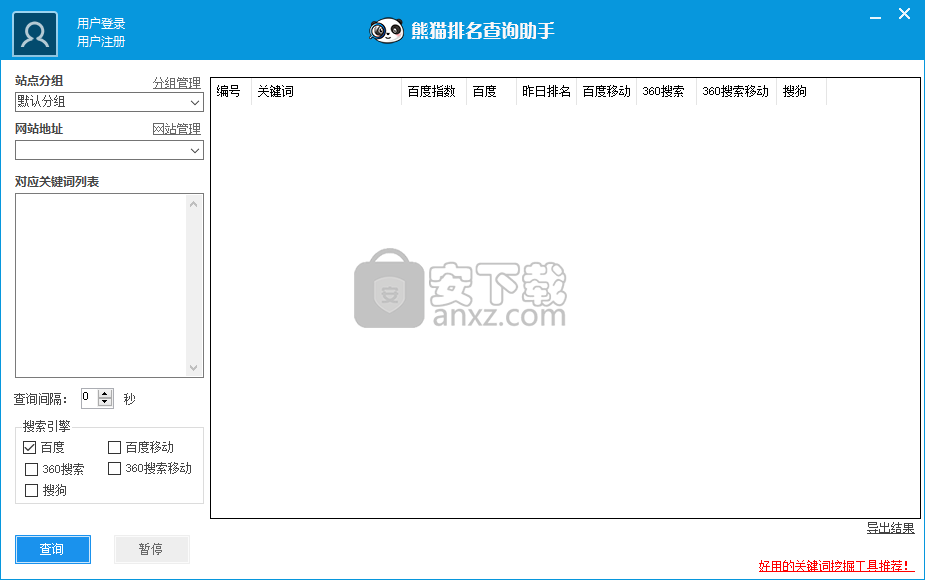Click the user avatar icon

pyautogui.click(x=35, y=34)
